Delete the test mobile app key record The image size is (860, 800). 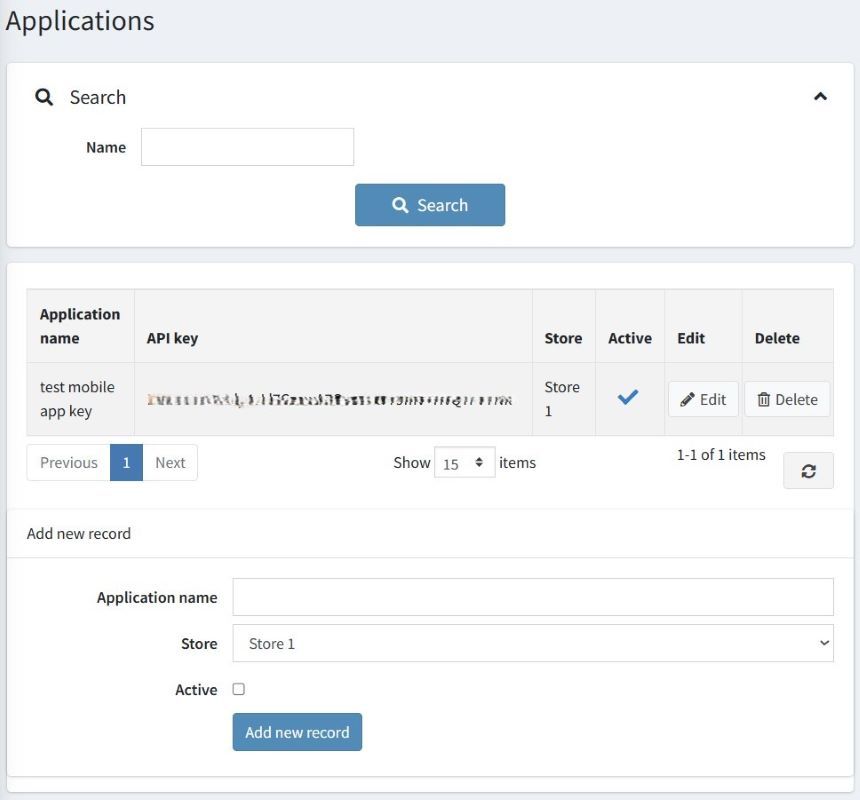787,399
